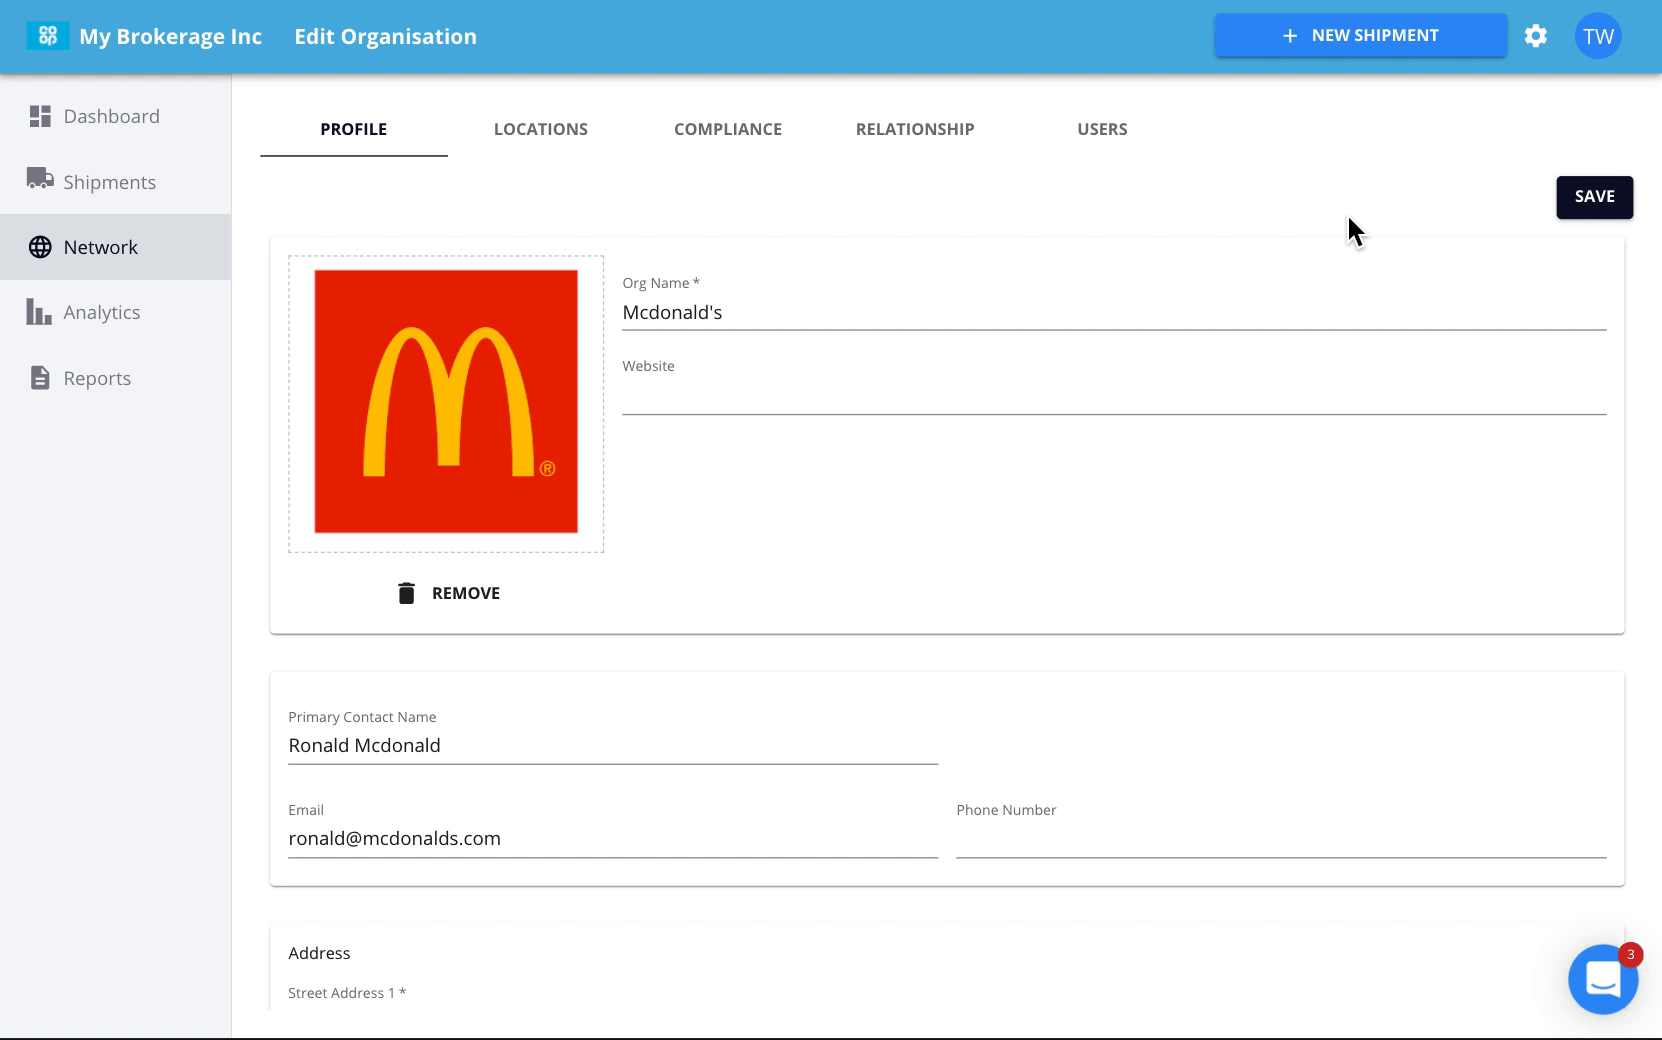Open the Compliance tab
This screenshot has height=1040, width=1662.
click(x=728, y=129)
